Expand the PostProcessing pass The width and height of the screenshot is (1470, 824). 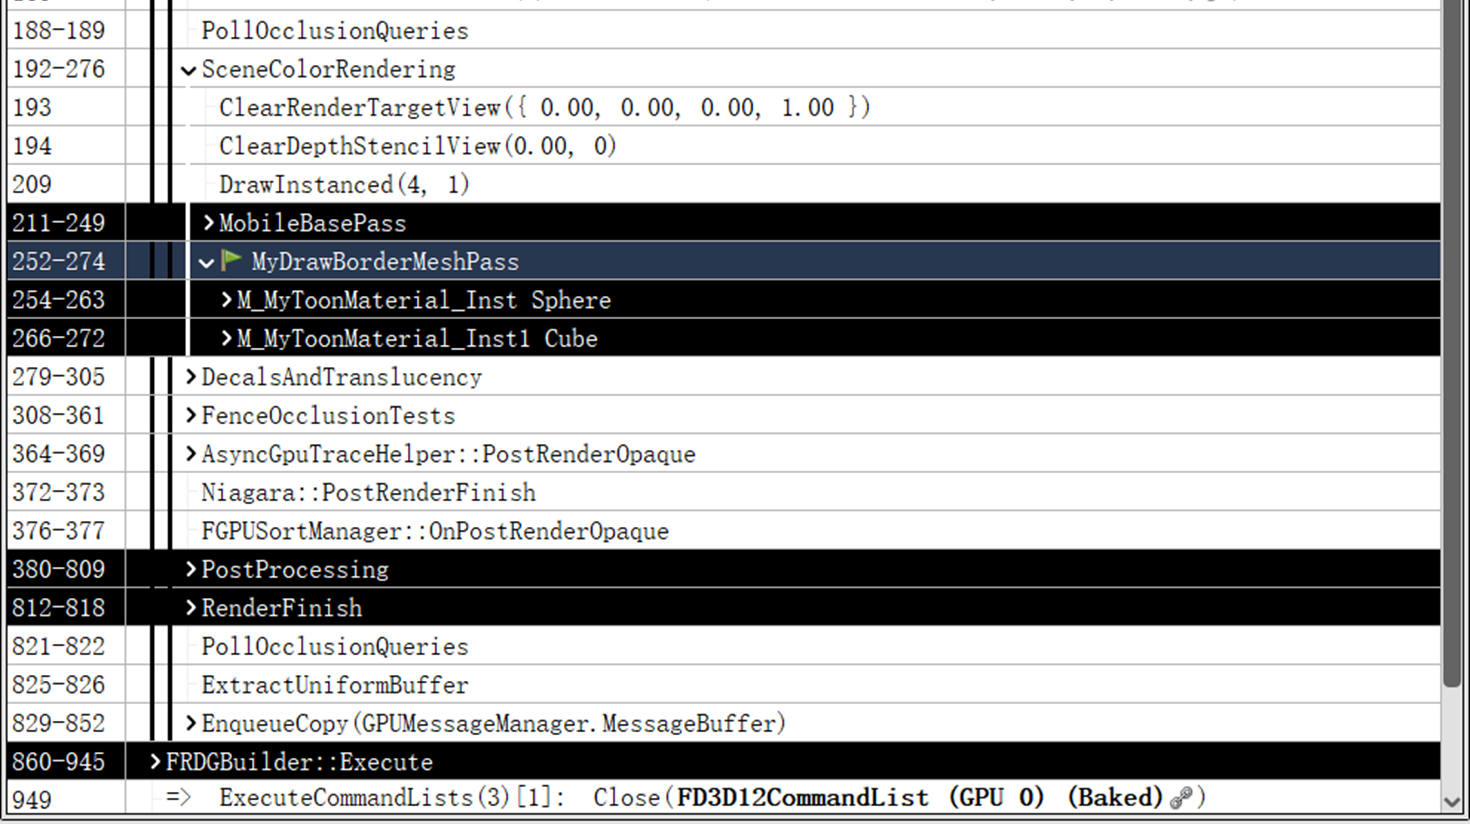tap(190, 569)
